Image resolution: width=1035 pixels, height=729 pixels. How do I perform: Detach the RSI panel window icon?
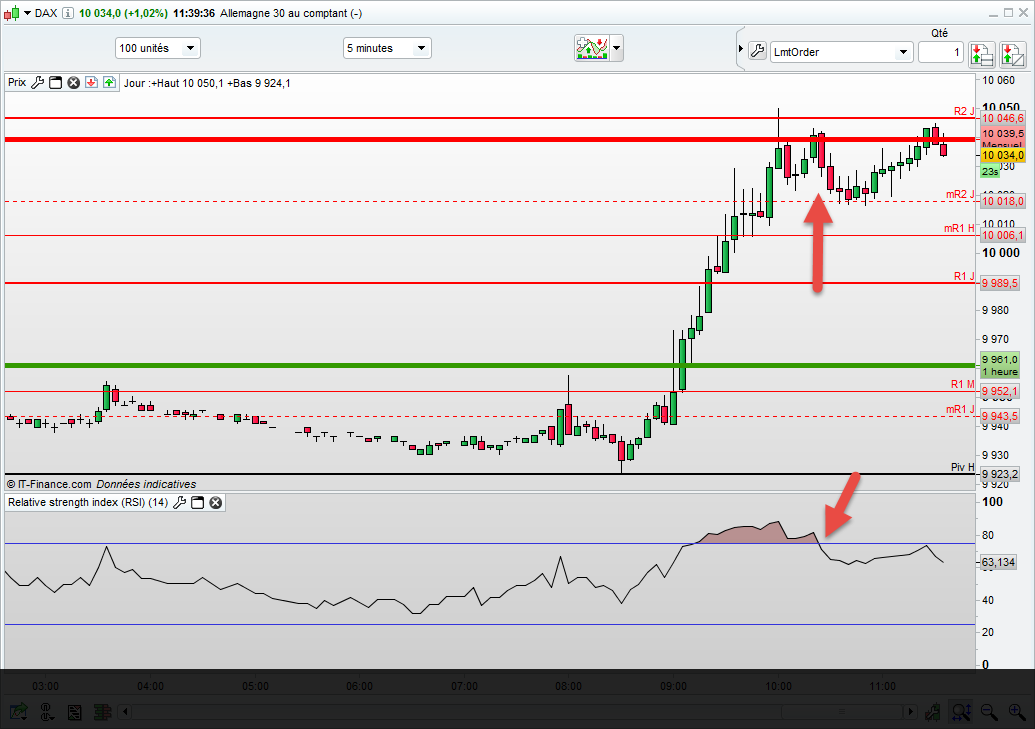[x=197, y=503]
